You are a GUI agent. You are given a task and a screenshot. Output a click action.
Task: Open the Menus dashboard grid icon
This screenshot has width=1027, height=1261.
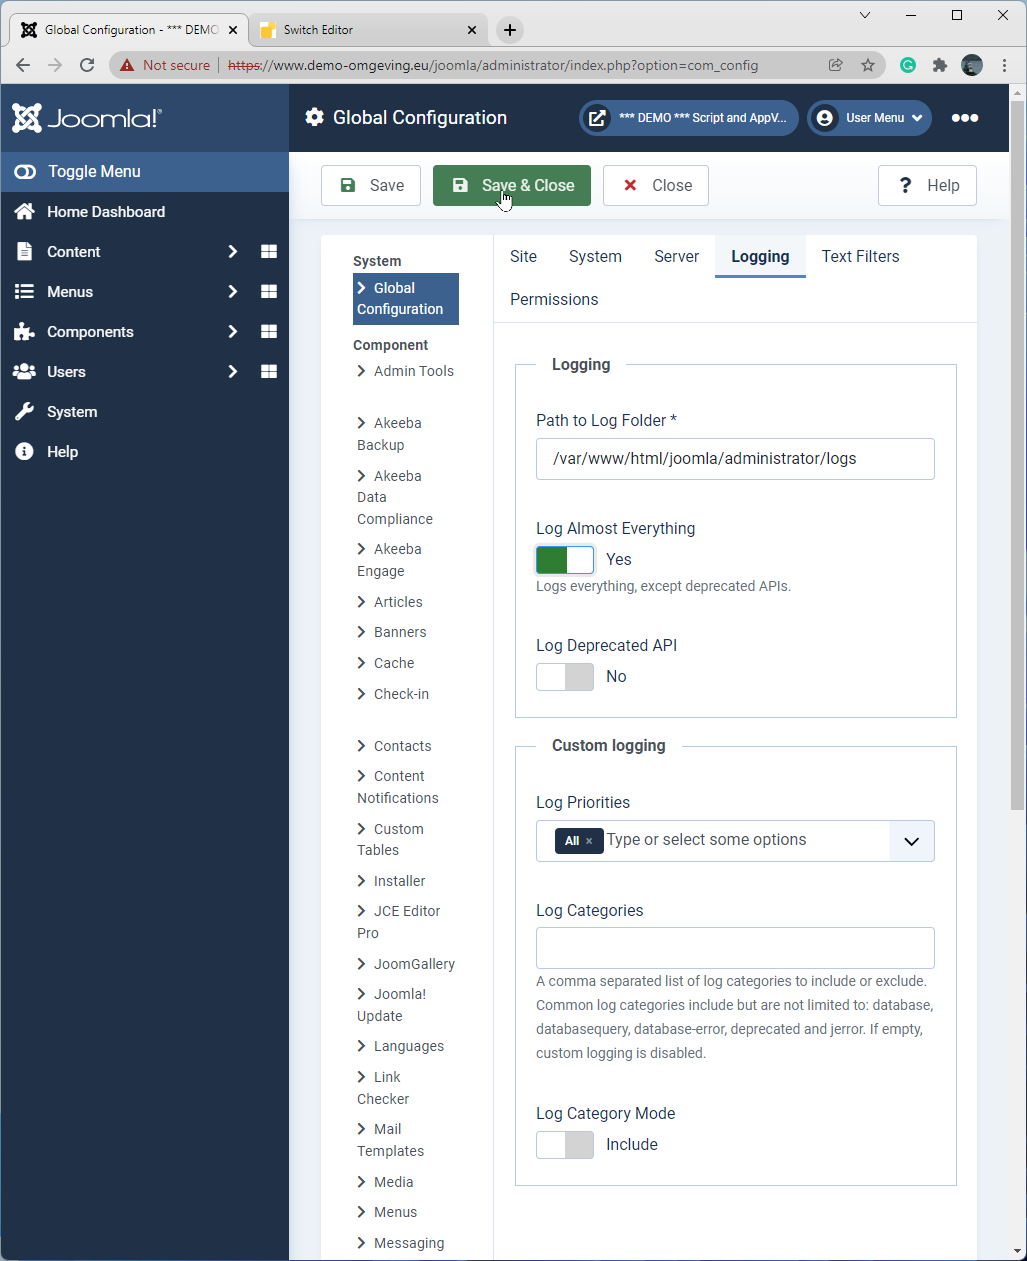[x=269, y=292]
